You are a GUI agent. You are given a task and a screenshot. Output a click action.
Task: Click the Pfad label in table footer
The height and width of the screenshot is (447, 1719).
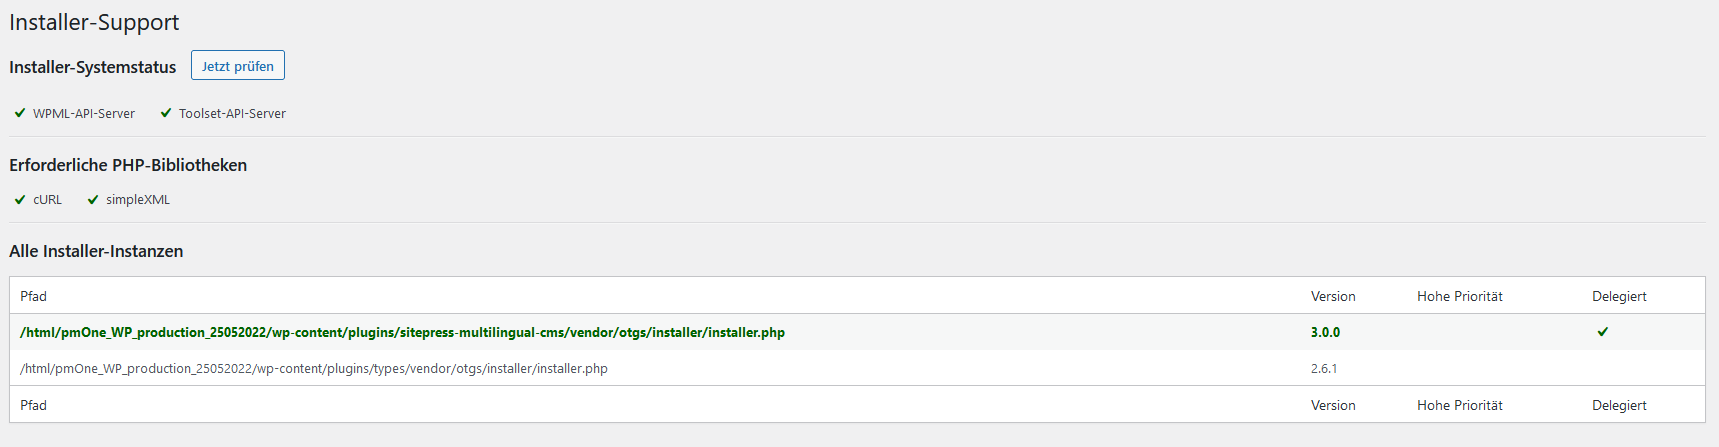tap(33, 405)
